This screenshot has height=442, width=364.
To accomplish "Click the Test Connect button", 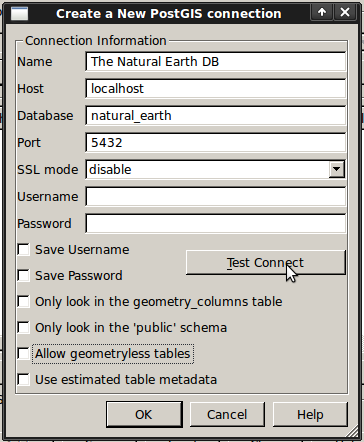I will point(266,263).
